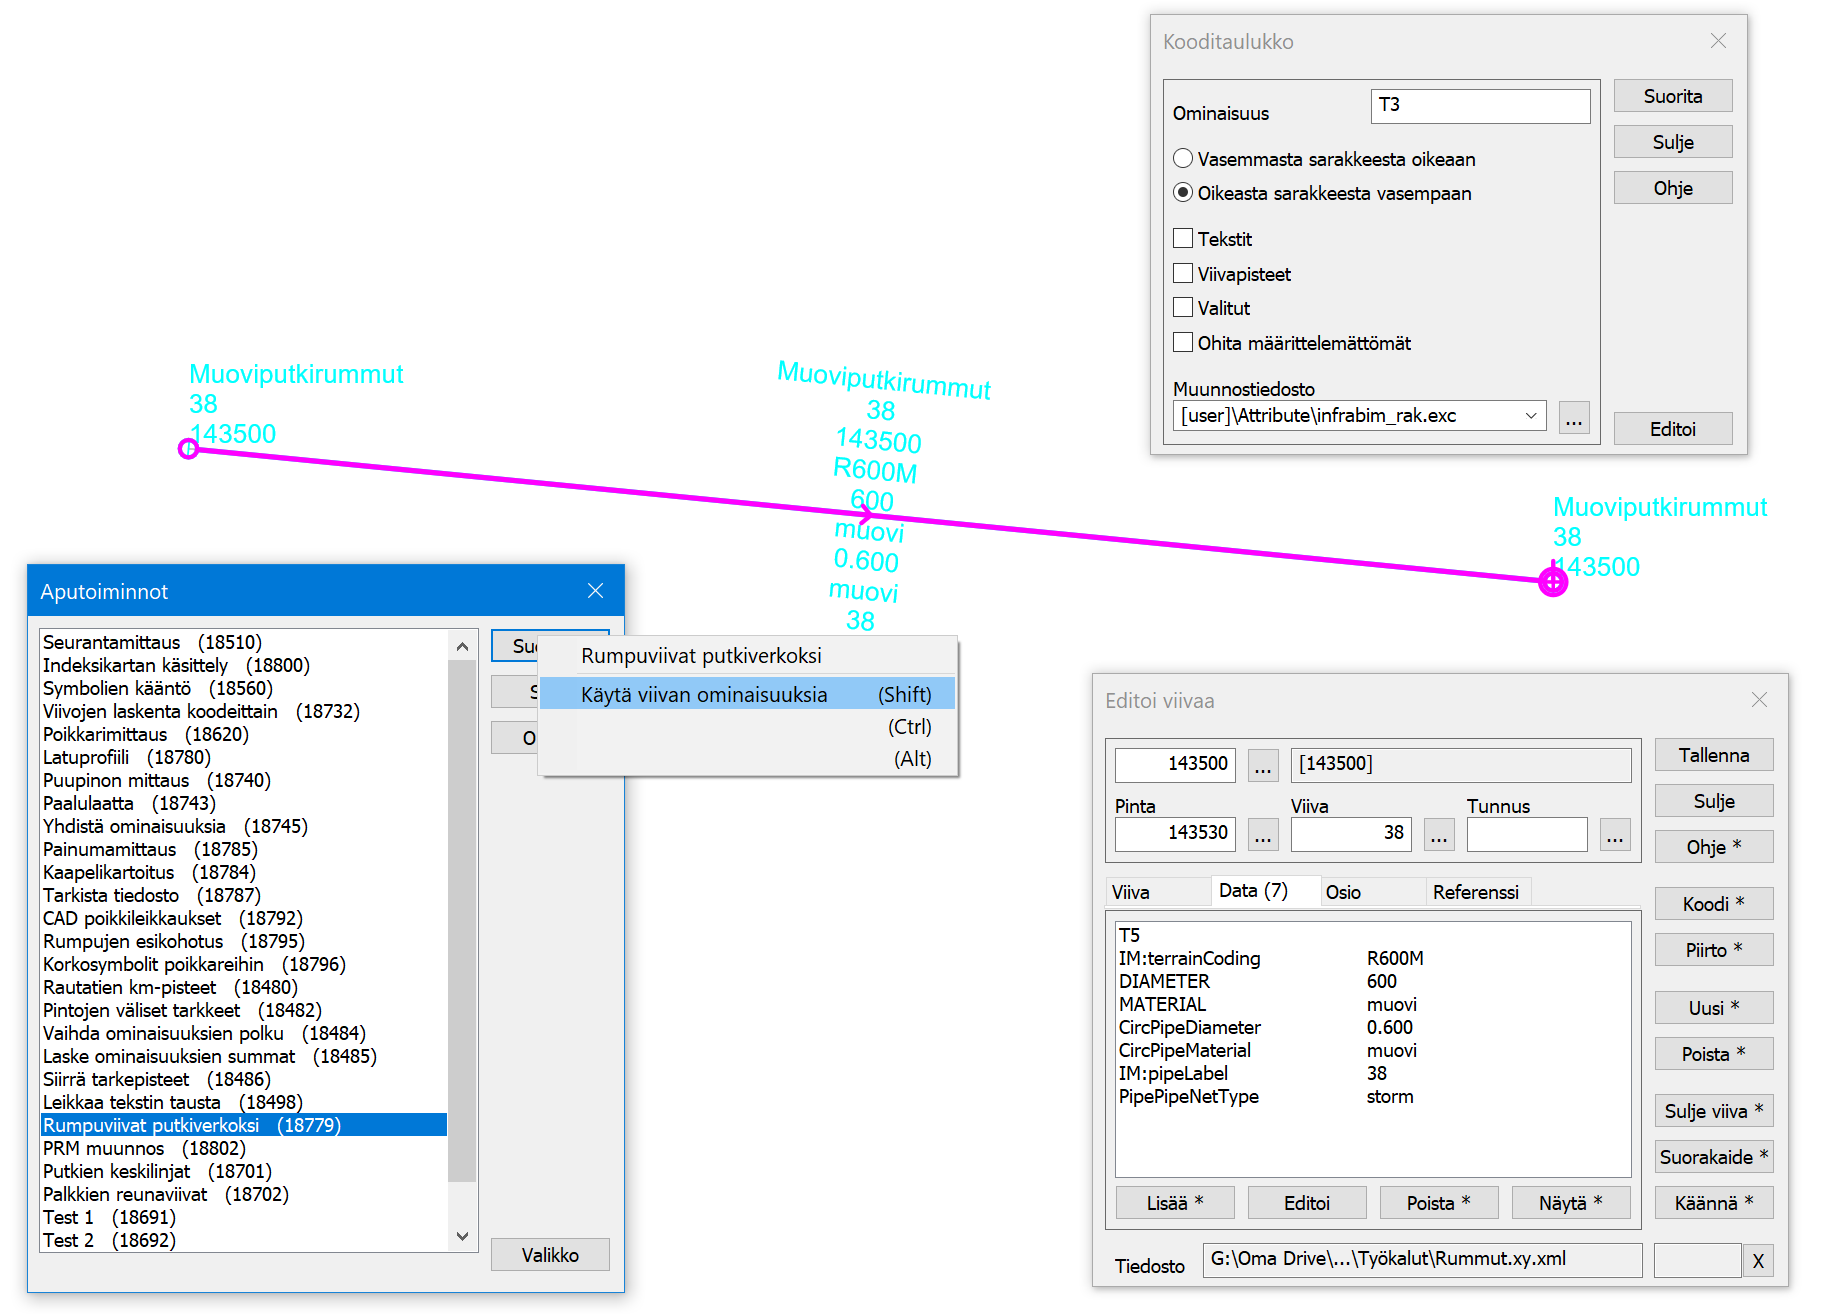The width and height of the screenshot is (1831, 1314).
Task: Click ellipsis button next to 143500 code field
Action: pyautogui.click(x=1263, y=765)
